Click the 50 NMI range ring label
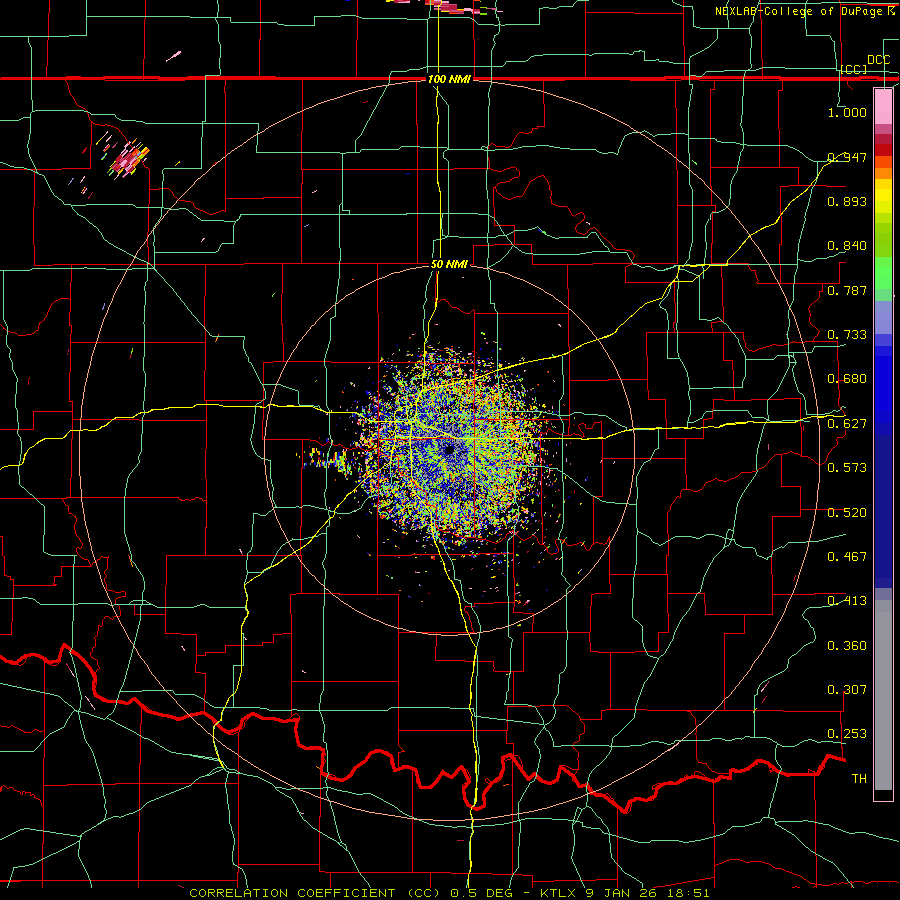 [x=449, y=265]
